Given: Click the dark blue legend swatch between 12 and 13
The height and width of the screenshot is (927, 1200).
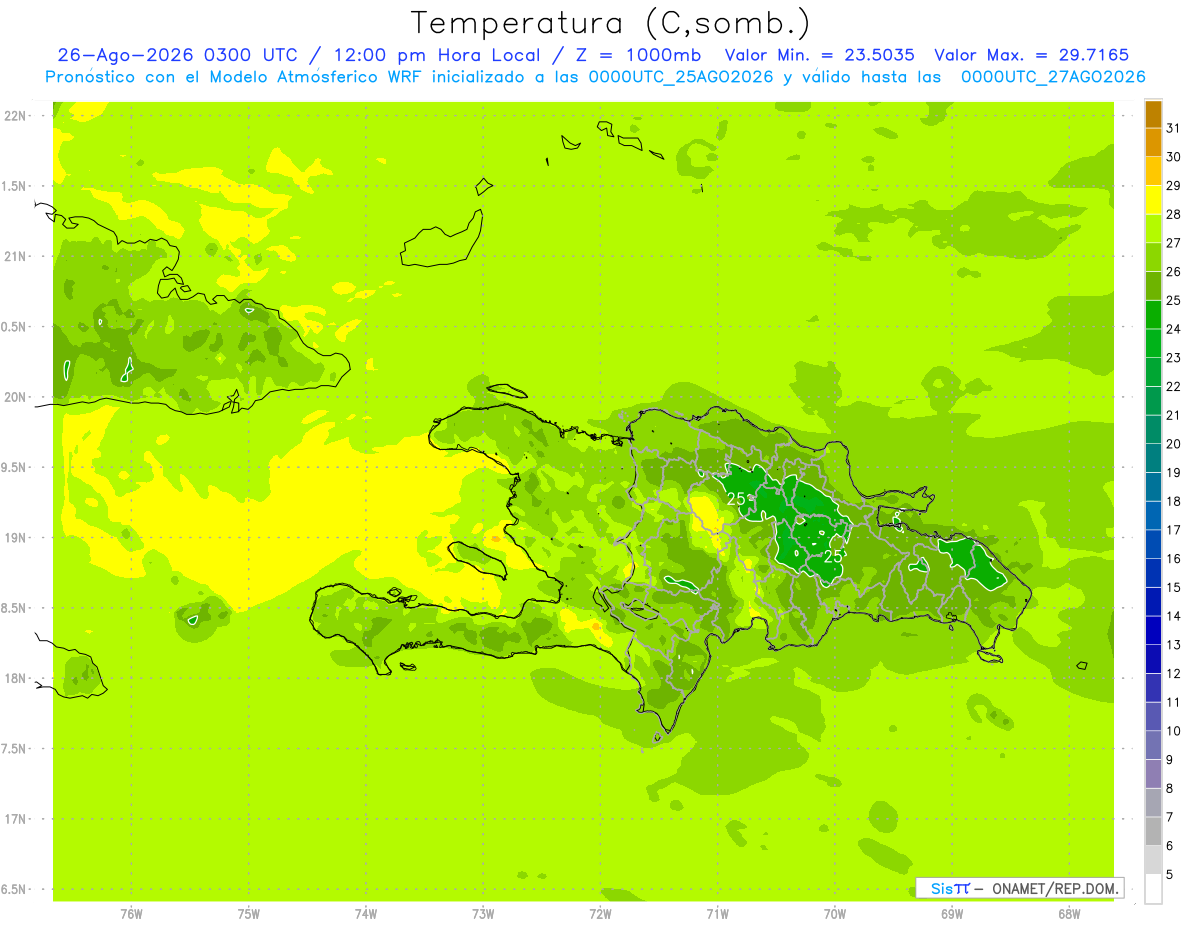Looking at the screenshot, I should (x=1153, y=659).
